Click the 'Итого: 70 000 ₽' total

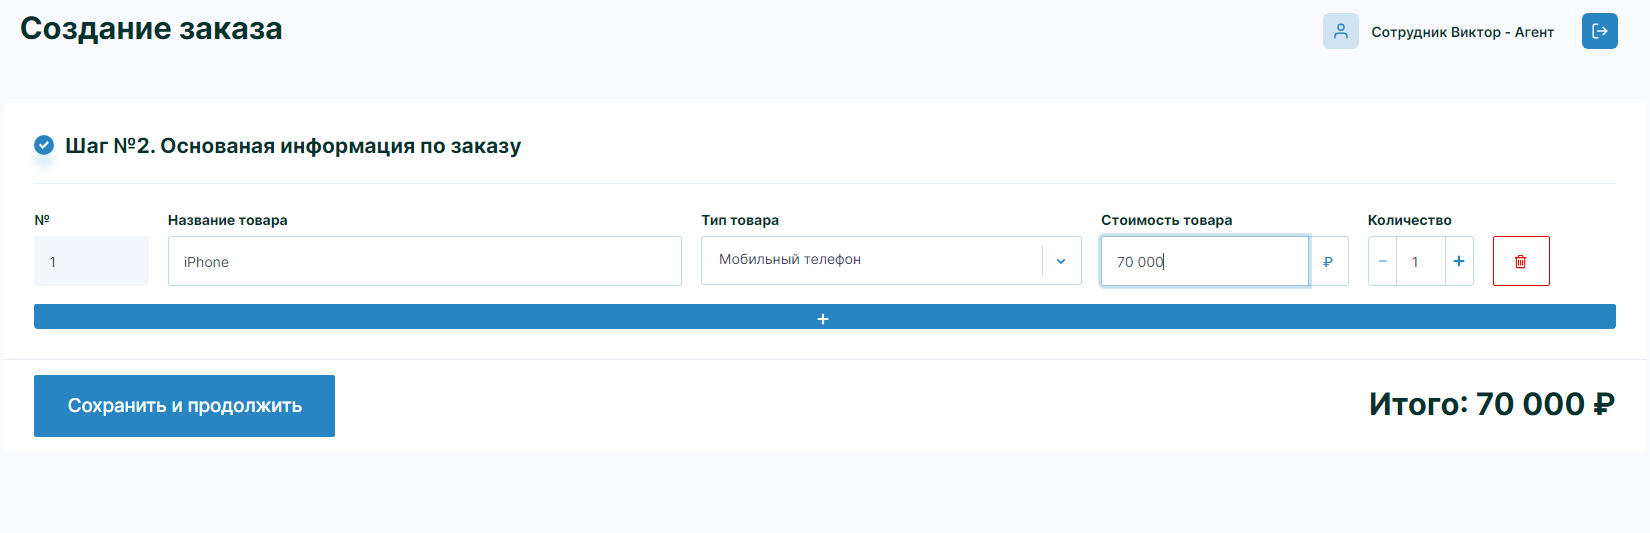click(1491, 404)
